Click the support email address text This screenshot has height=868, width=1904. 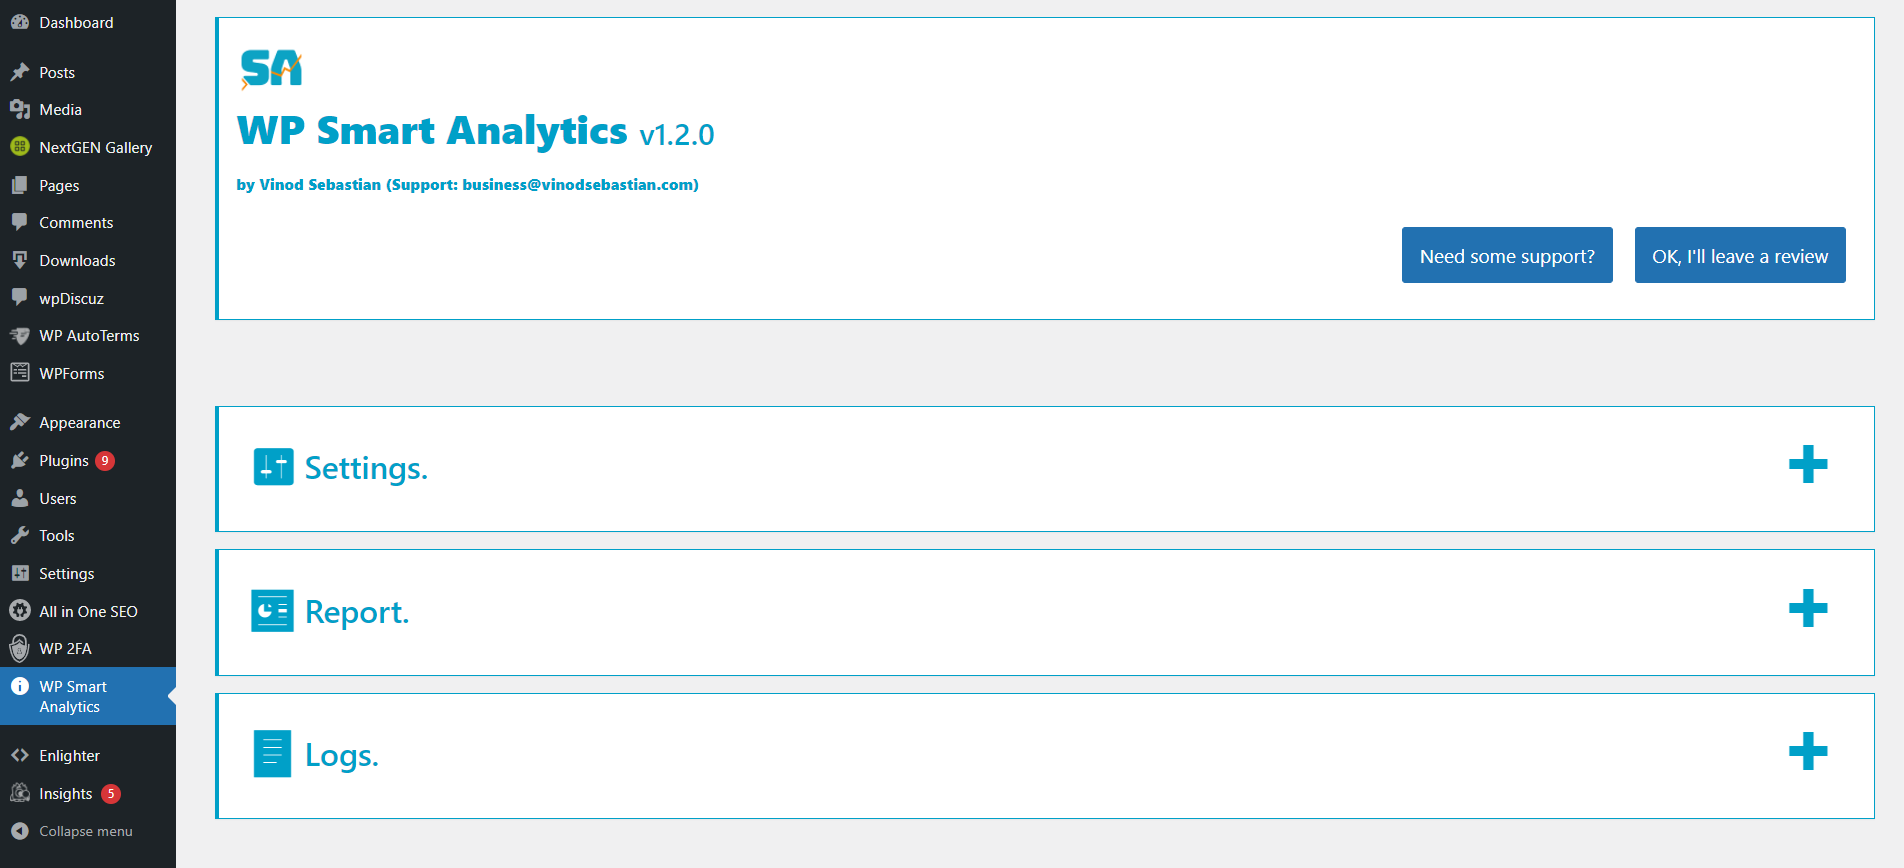pyautogui.click(x=578, y=185)
